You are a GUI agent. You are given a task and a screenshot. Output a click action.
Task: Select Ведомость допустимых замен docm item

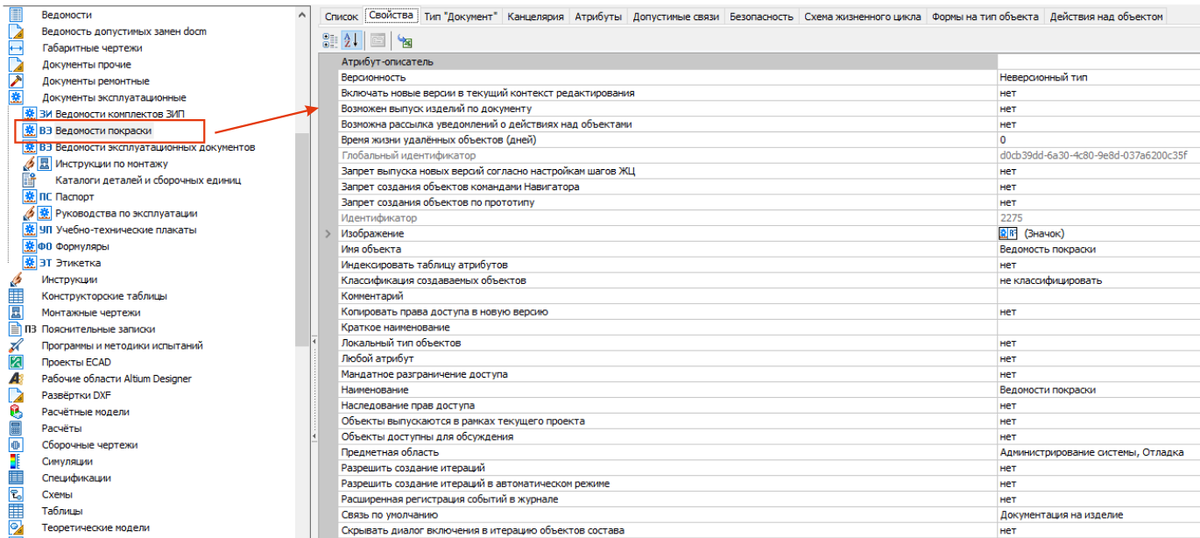(x=124, y=32)
